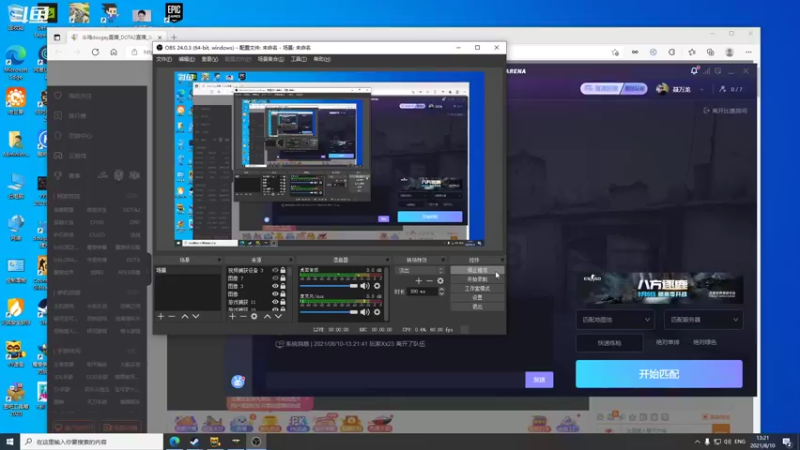Remove scene transition with minus icon
The height and width of the screenshot is (450, 800).
pyautogui.click(x=429, y=281)
